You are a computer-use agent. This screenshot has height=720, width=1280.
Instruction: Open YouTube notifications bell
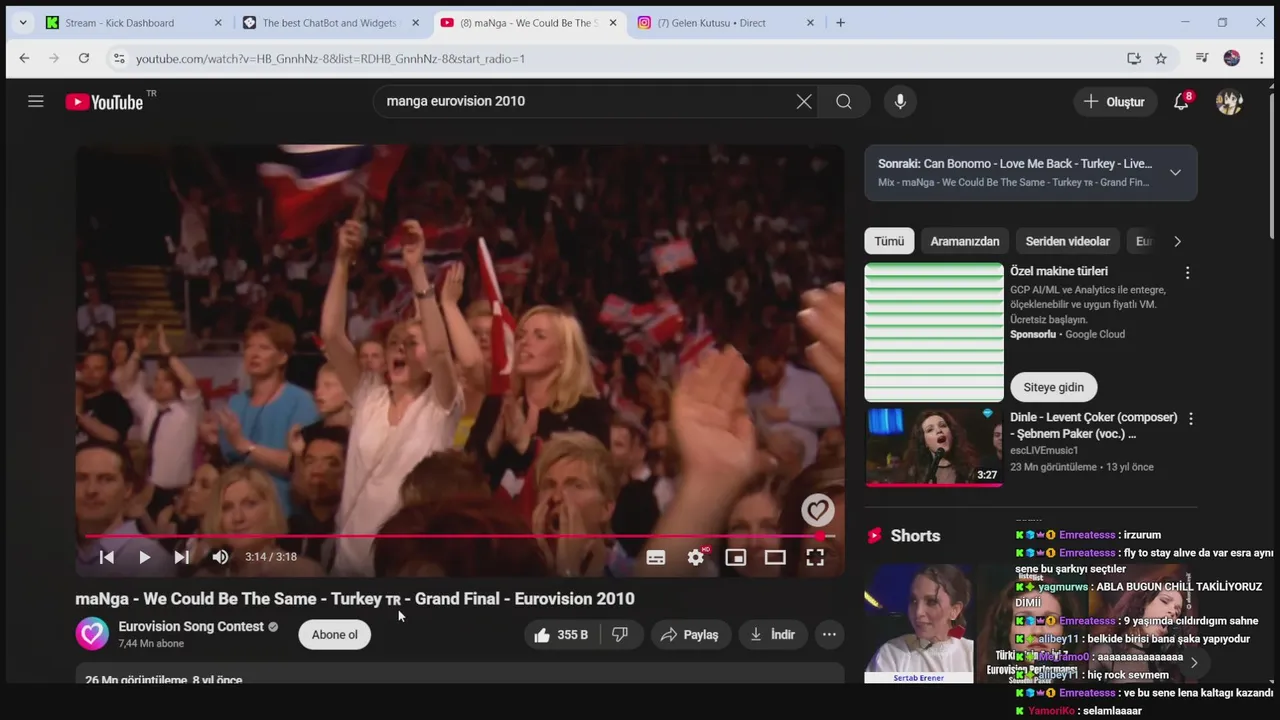1181,101
